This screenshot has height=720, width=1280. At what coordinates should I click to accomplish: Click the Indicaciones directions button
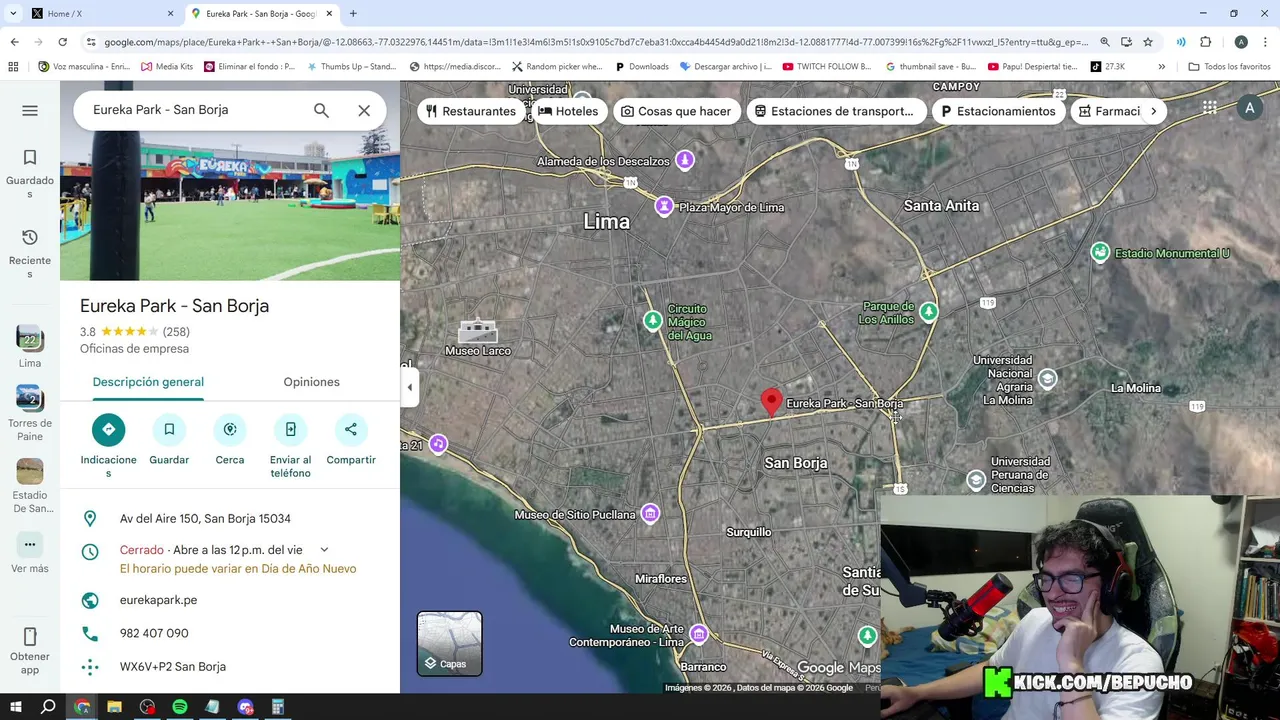109,430
